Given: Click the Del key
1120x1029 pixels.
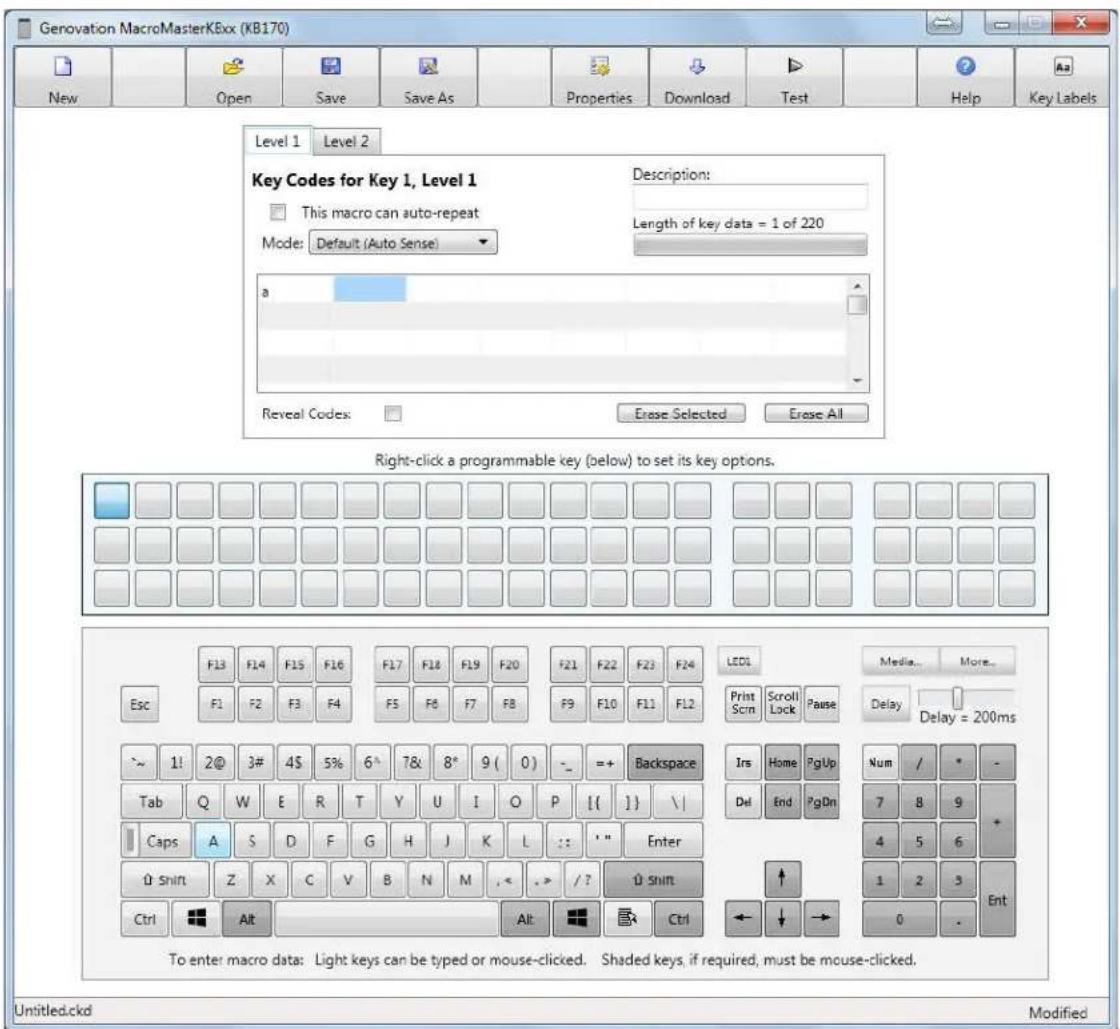Looking at the screenshot, I should click(x=743, y=802).
